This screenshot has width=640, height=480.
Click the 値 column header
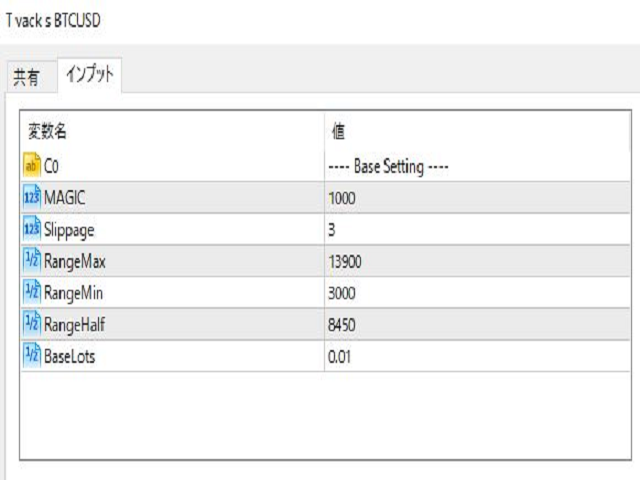(338, 133)
